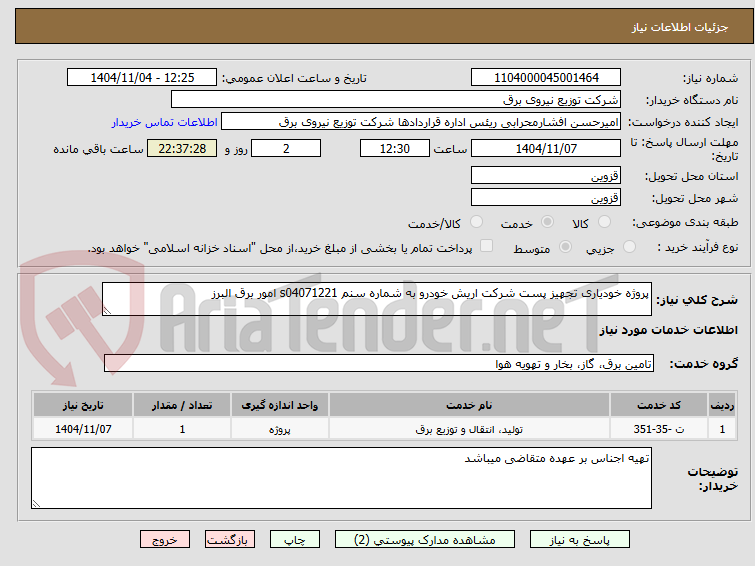Open the اطلاعات تماس خریدار link
This screenshot has height=566, width=755.
point(165,122)
